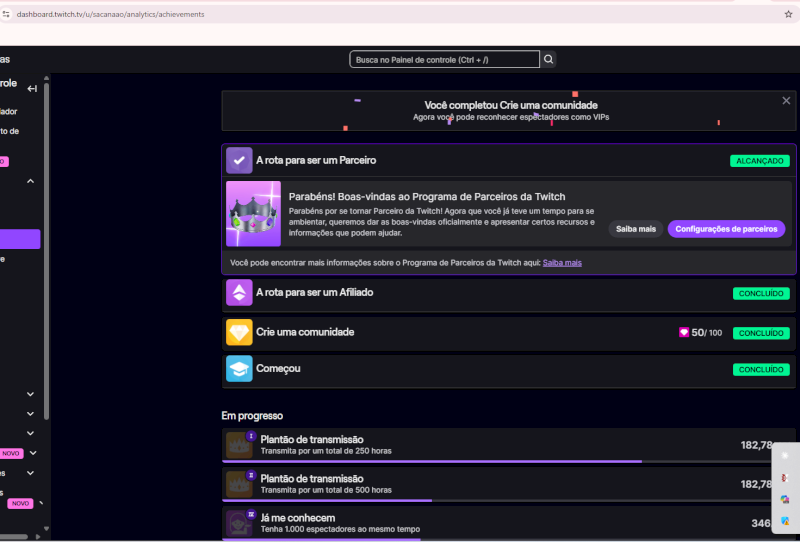
Task: Click the Affiliate route purple icon
Action: pyautogui.click(x=239, y=292)
